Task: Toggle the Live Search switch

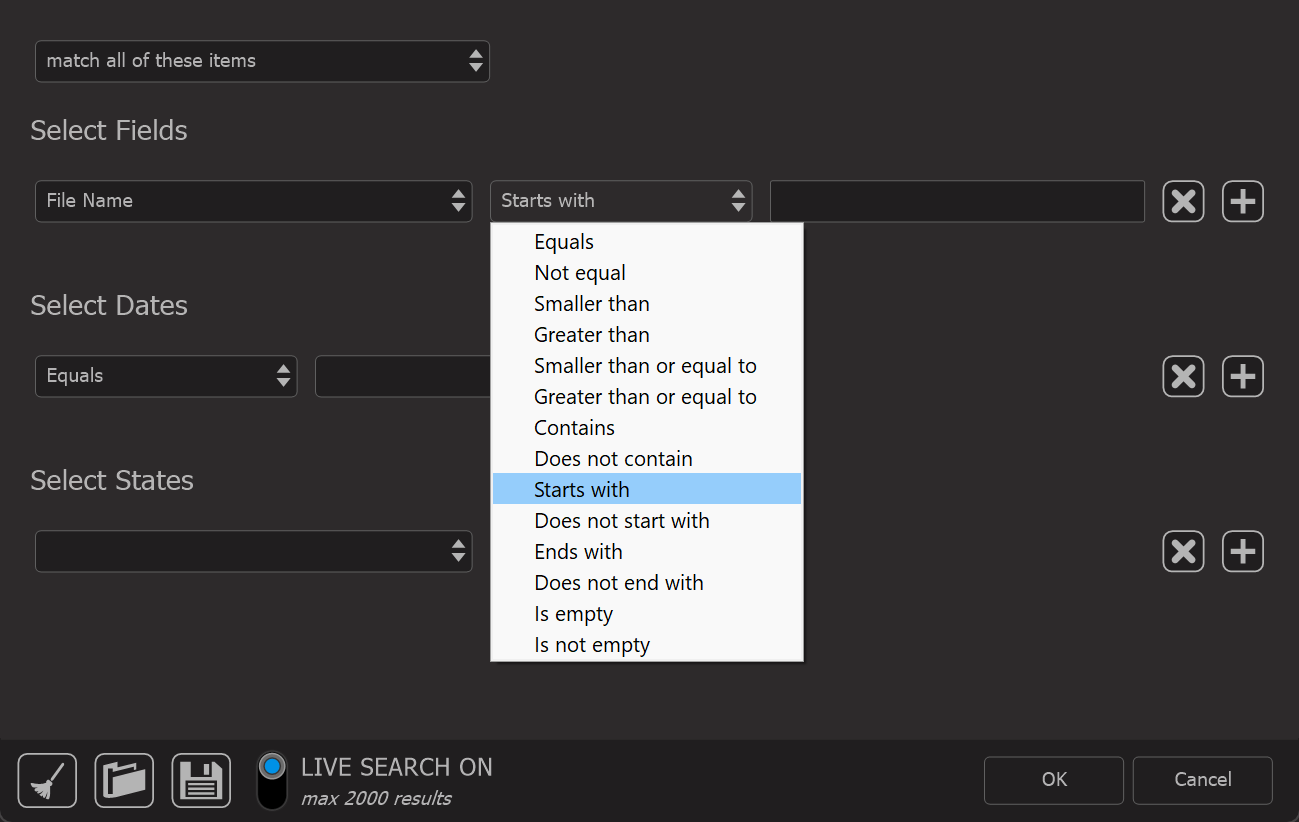Action: (x=272, y=780)
